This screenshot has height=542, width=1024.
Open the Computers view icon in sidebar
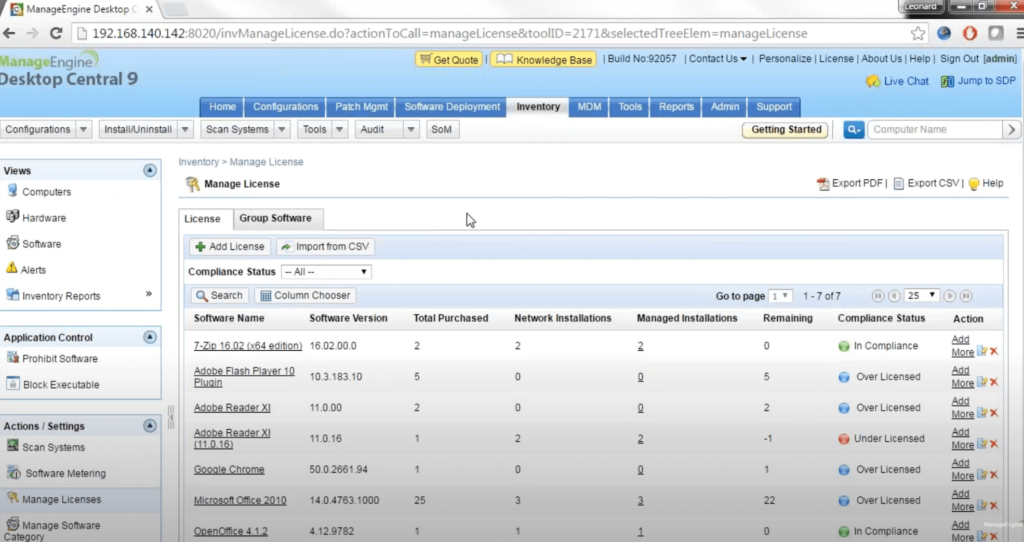coord(12,191)
